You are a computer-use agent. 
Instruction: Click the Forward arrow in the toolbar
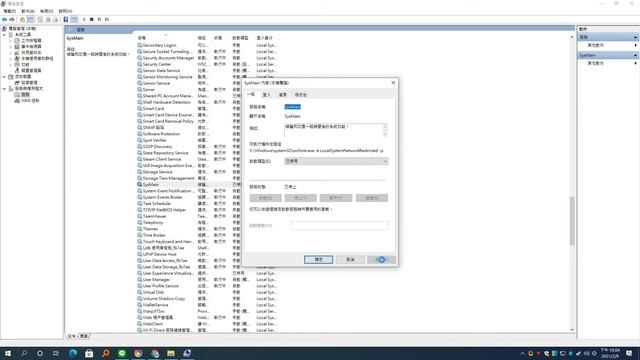coord(12,19)
